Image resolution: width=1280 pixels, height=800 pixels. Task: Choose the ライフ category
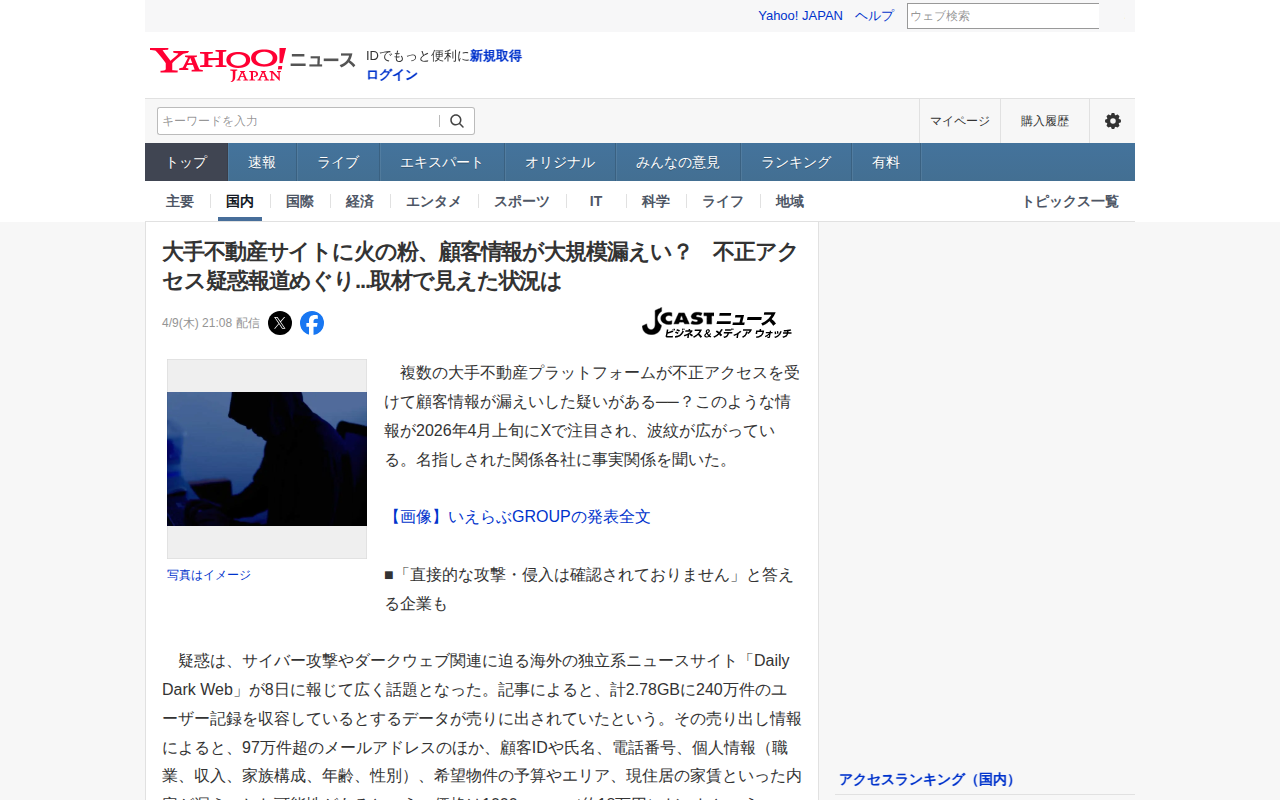point(723,201)
